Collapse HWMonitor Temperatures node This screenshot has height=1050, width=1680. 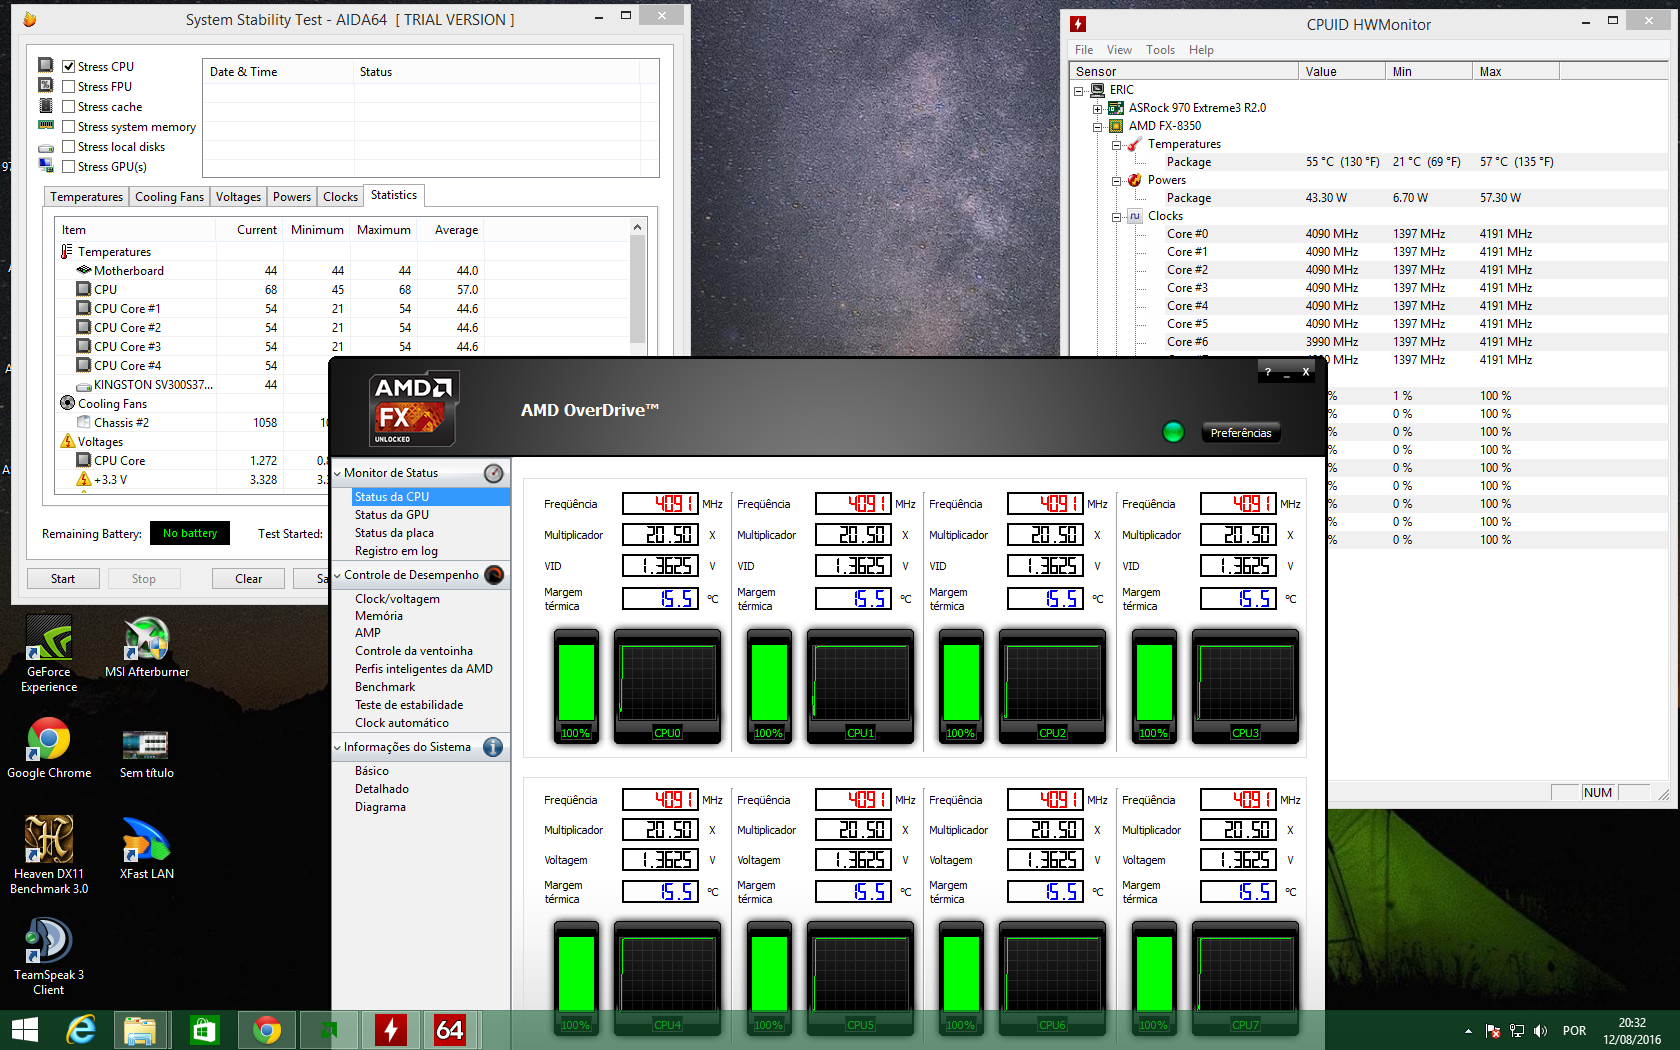(x=1116, y=144)
